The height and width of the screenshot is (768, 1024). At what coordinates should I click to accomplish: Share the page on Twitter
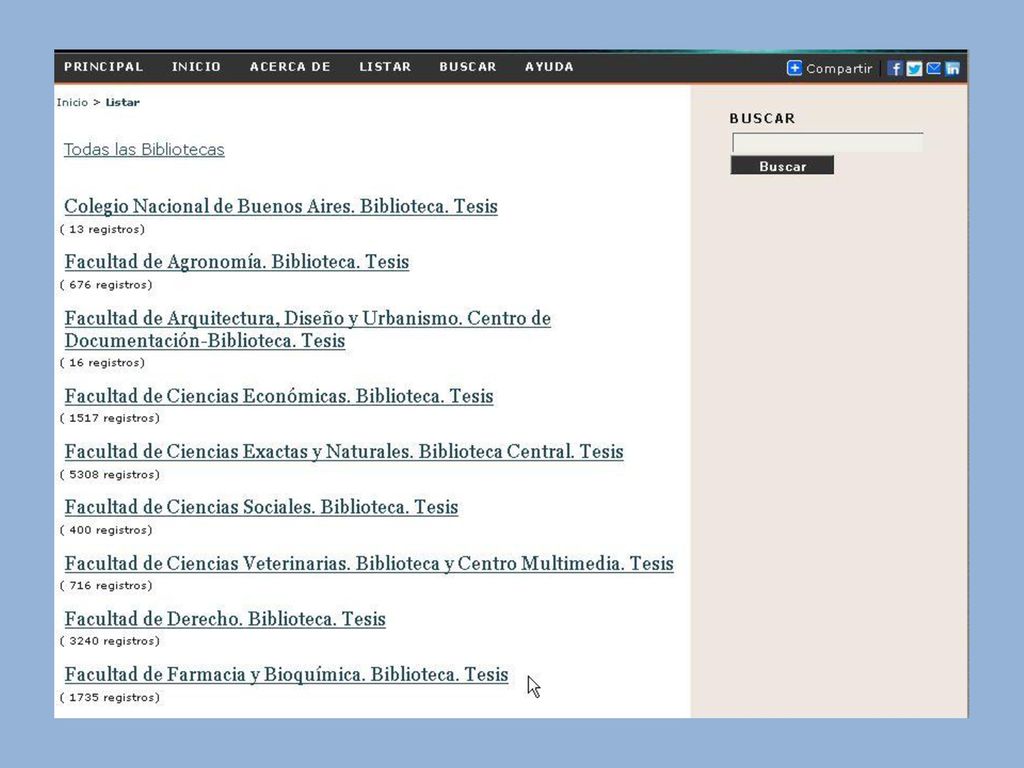coord(914,69)
